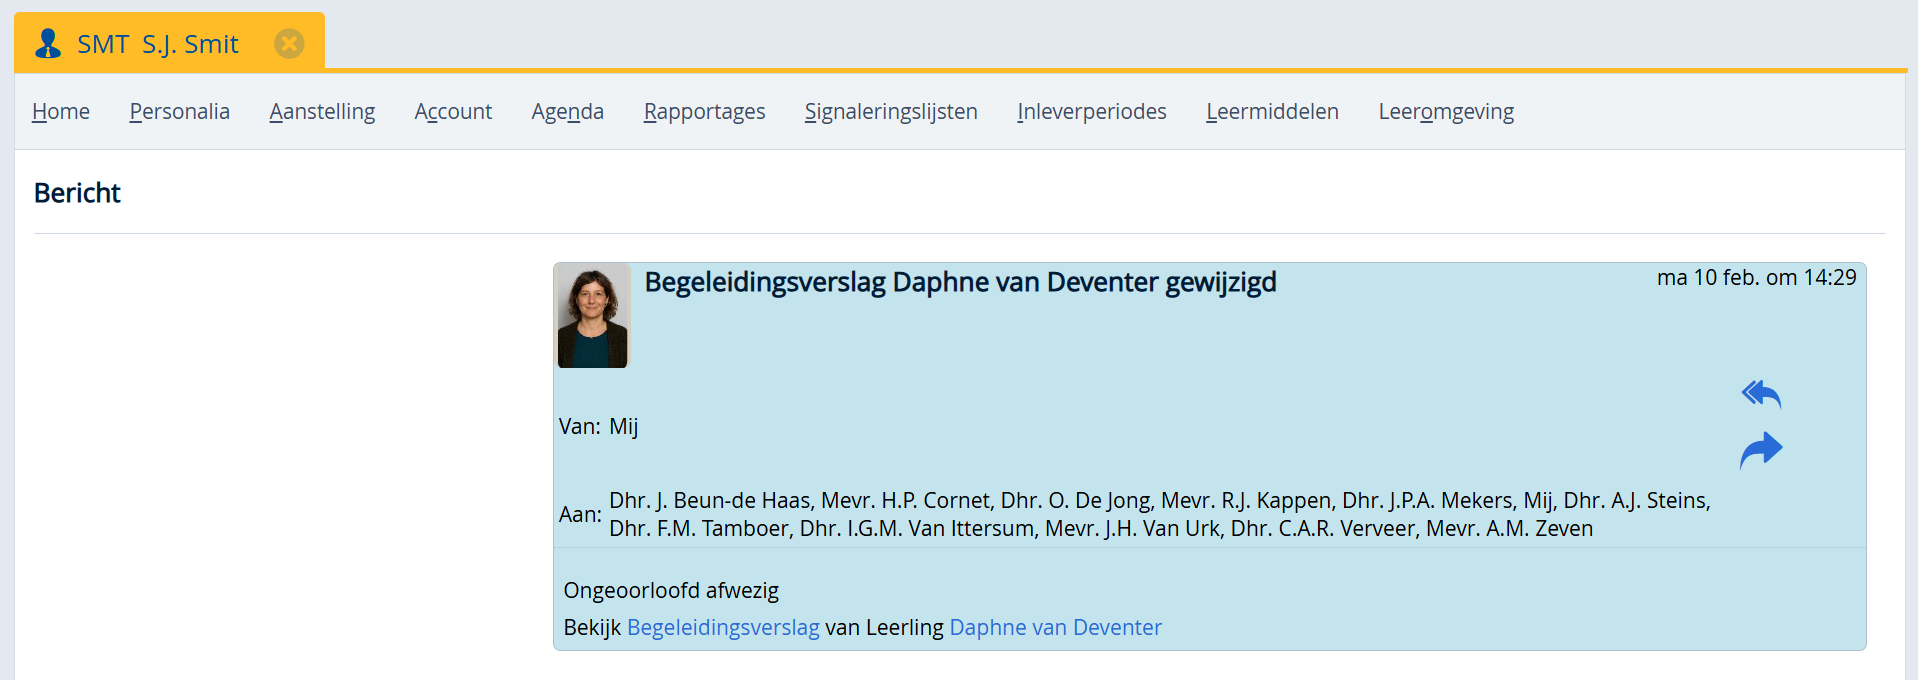Screen dimensions: 1918x680
Task: Open the Begeleidingsverslag link
Action: click(x=723, y=627)
